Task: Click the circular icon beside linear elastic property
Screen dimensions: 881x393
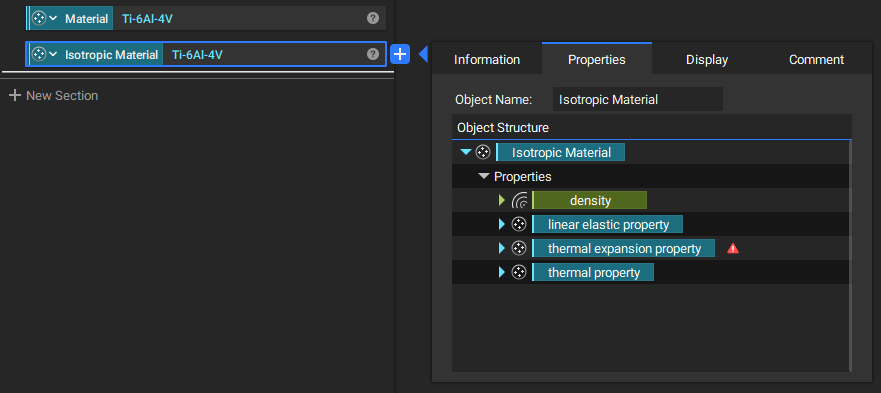Action: (x=519, y=224)
